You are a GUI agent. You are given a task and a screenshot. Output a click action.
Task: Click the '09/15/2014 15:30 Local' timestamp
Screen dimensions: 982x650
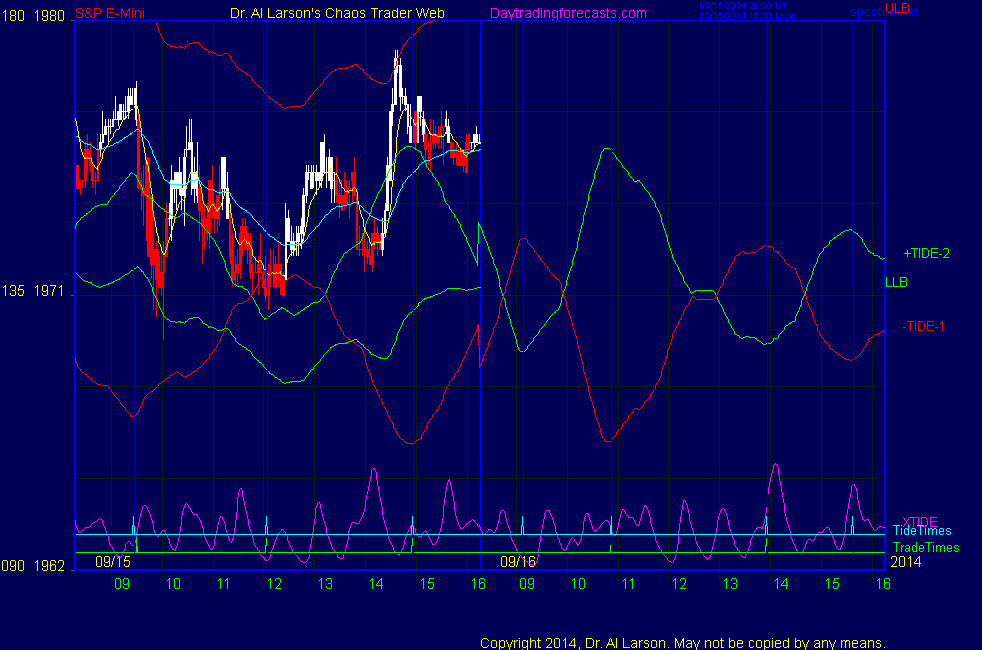pos(748,16)
